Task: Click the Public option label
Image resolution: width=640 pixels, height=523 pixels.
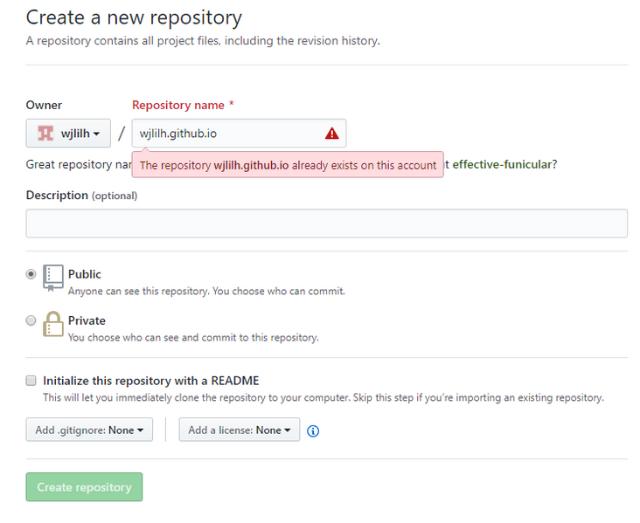Action: pyautogui.click(x=84, y=274)
